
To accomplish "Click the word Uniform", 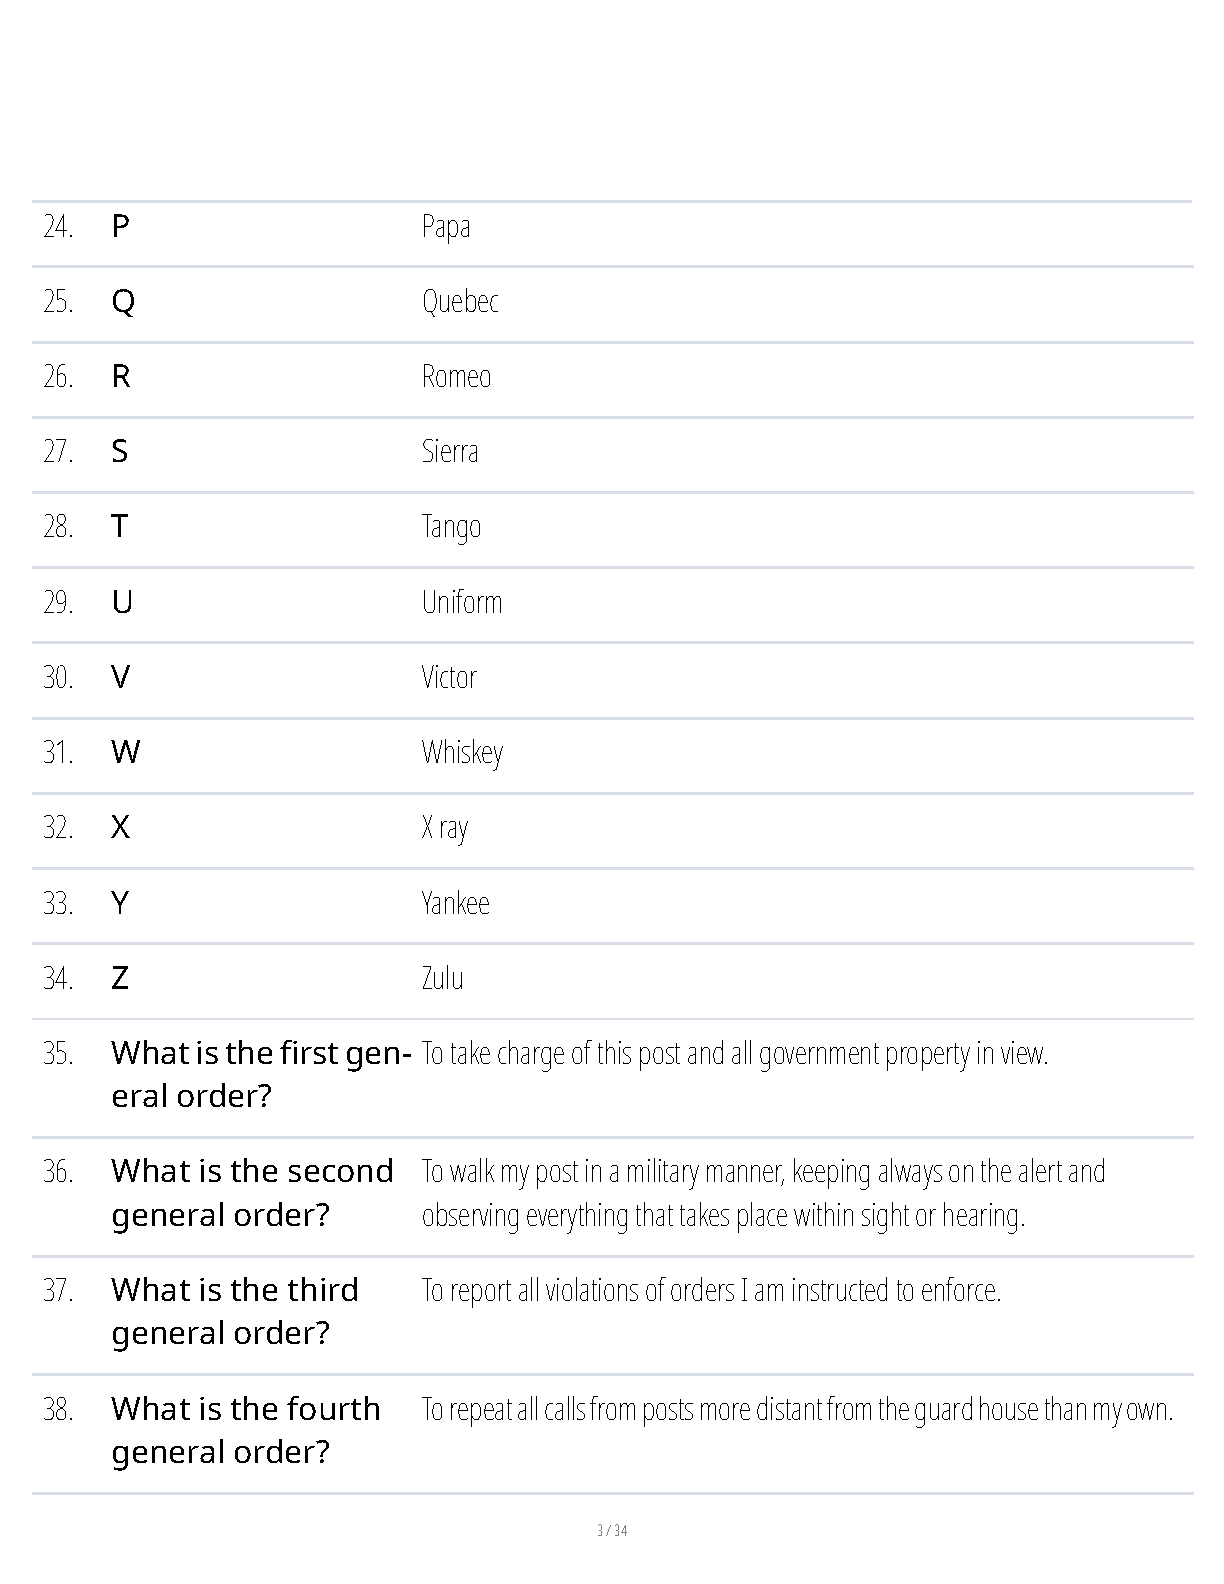I will pos(461,602).
